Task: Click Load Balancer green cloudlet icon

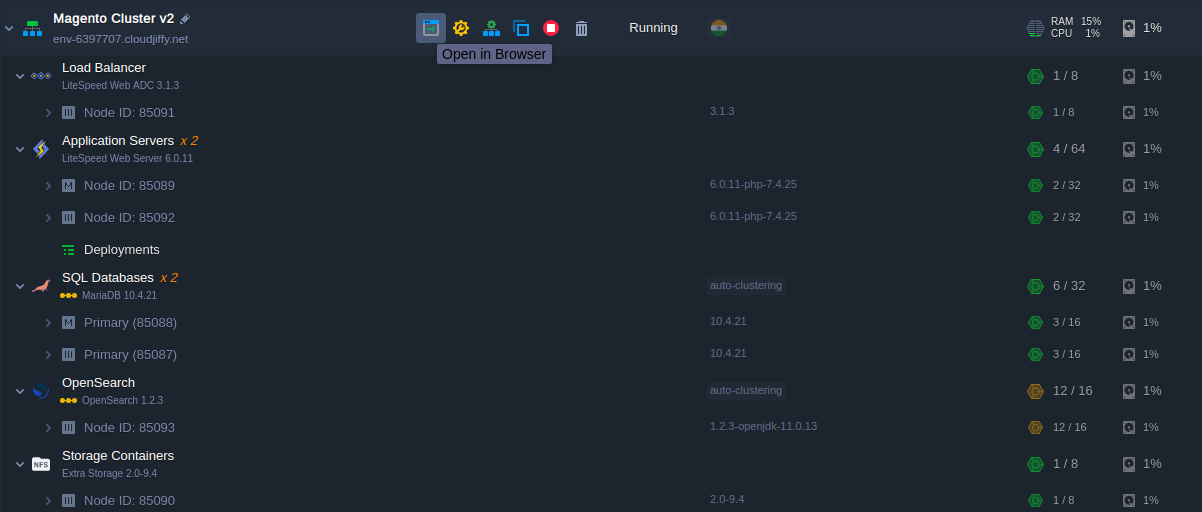Action: point(1035,76)
